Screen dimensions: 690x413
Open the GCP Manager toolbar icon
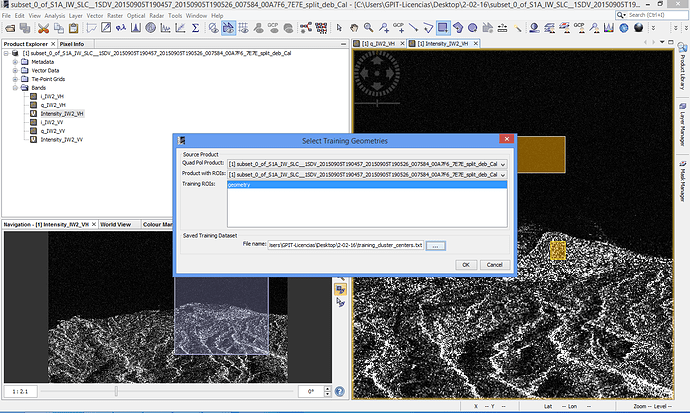[580, 28]
